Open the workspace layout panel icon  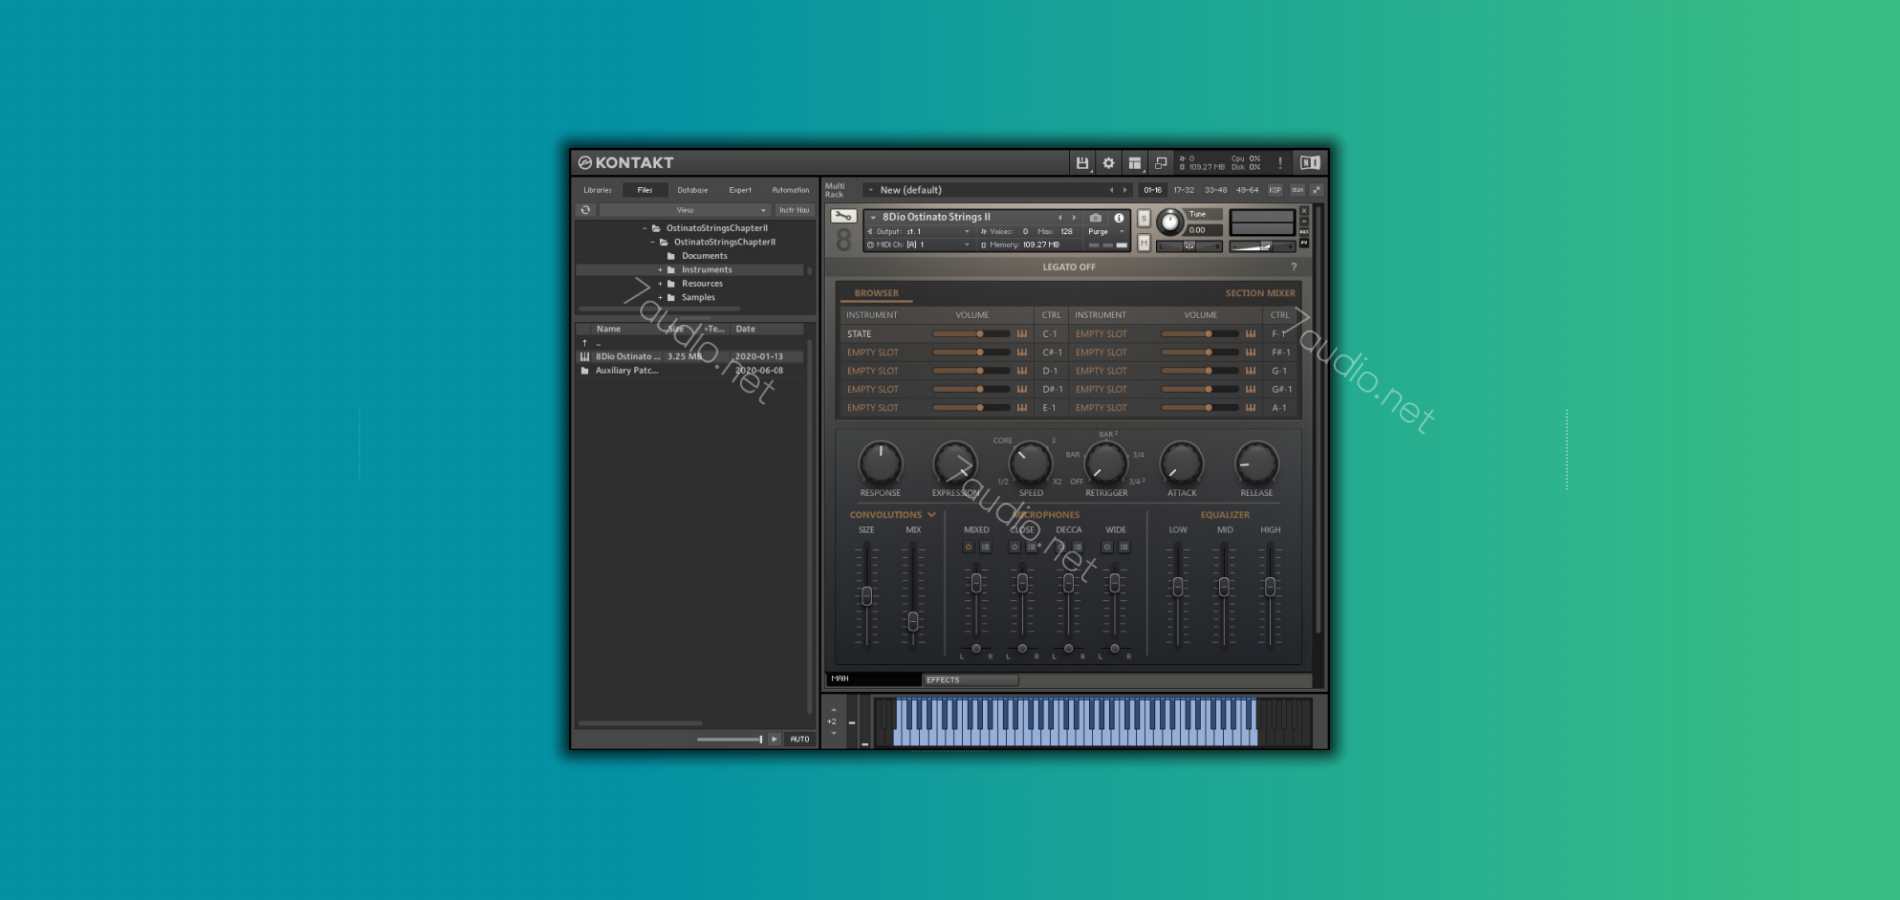pyautogui.click(x=1134, y=163)
